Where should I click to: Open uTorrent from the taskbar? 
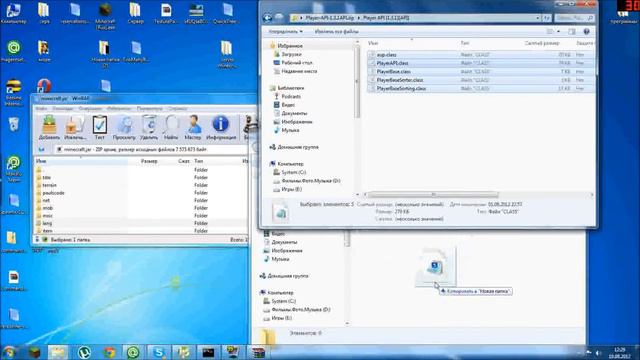click(x=84, y=352)
